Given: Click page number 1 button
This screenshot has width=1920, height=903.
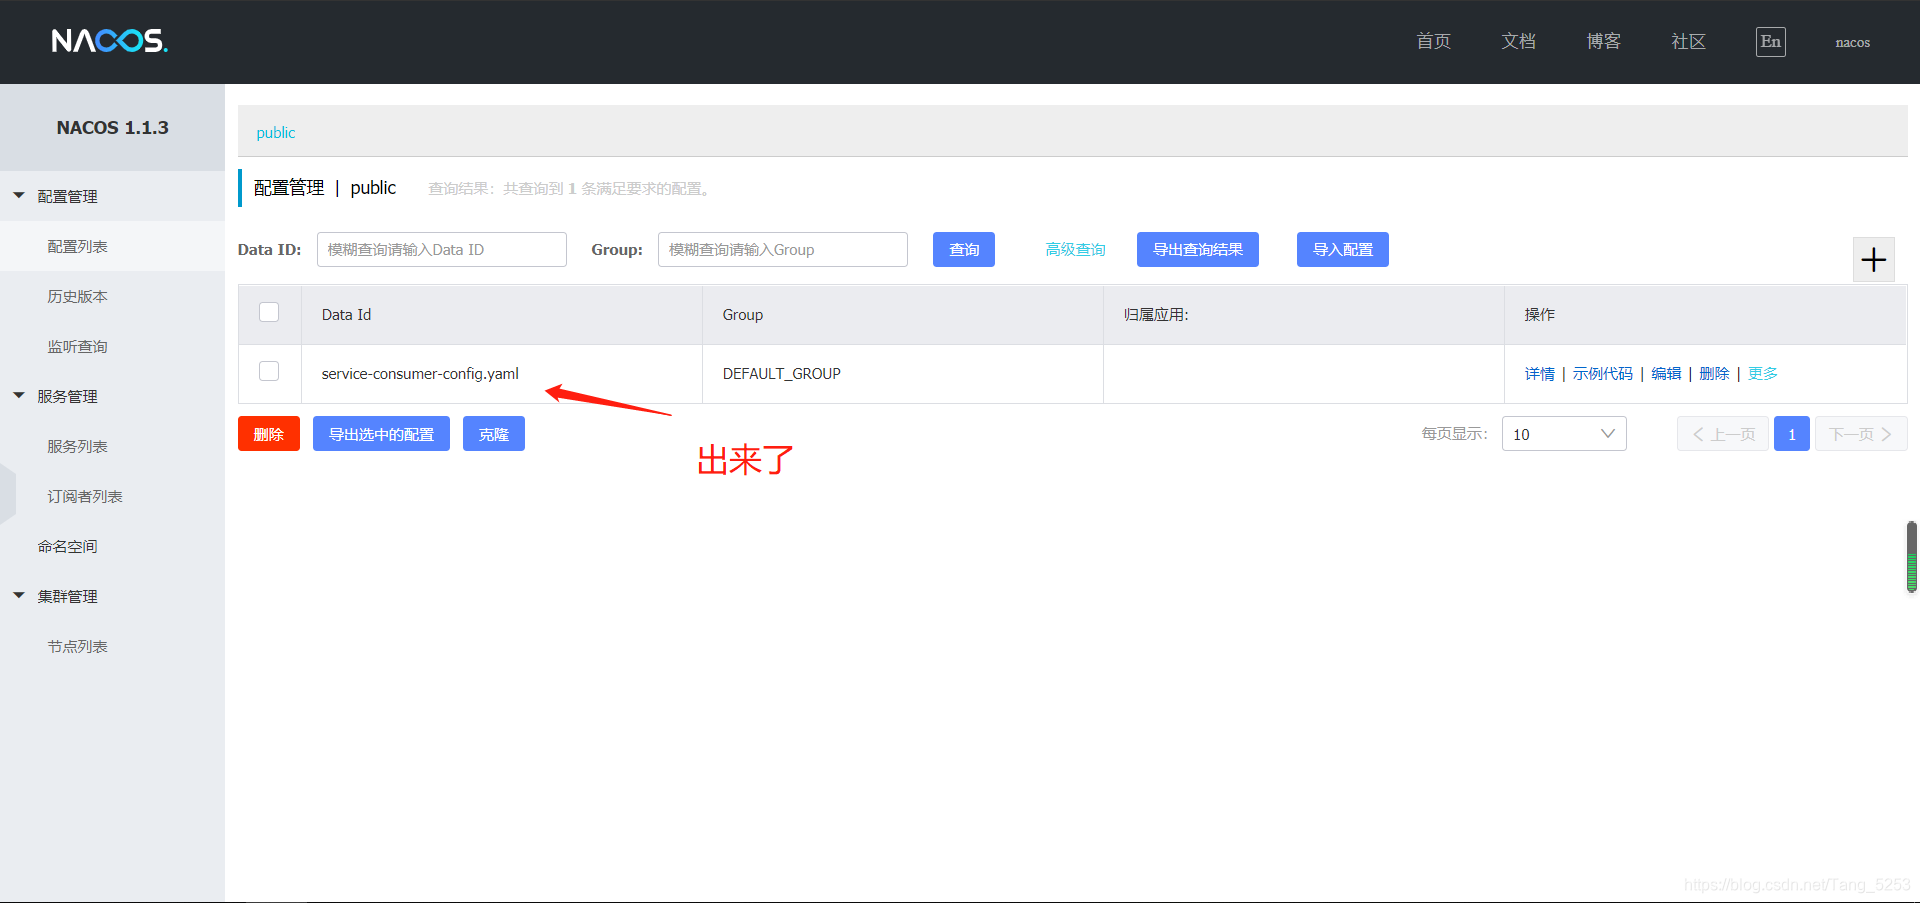Looking at the screenshot, I should click(1792, 434).
